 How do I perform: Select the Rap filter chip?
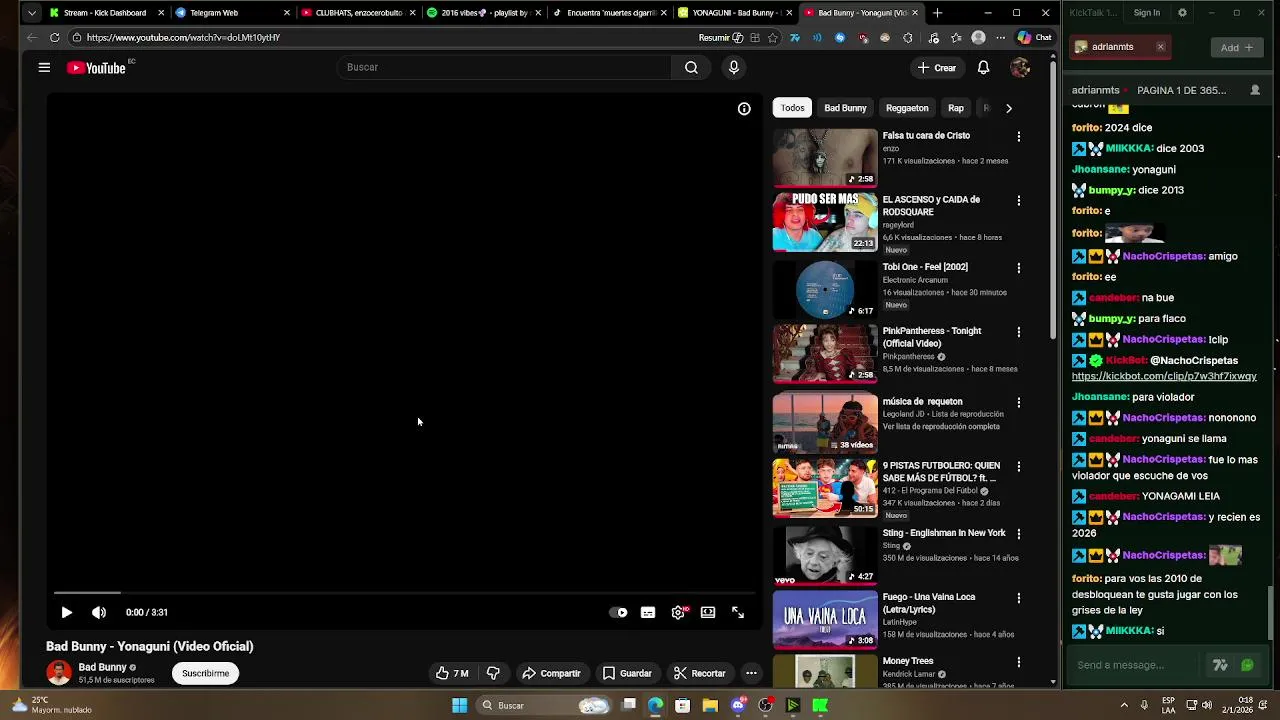[x=956, y=108]
